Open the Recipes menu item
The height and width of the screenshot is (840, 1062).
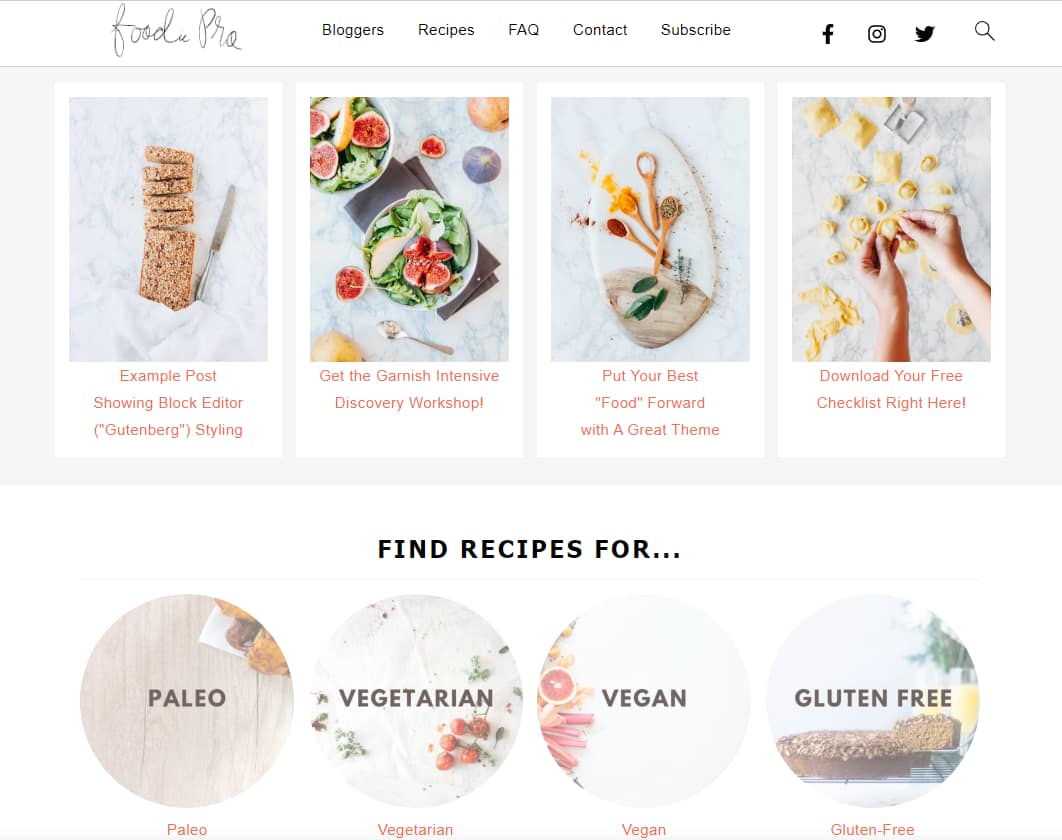click(x=446, y=30)
